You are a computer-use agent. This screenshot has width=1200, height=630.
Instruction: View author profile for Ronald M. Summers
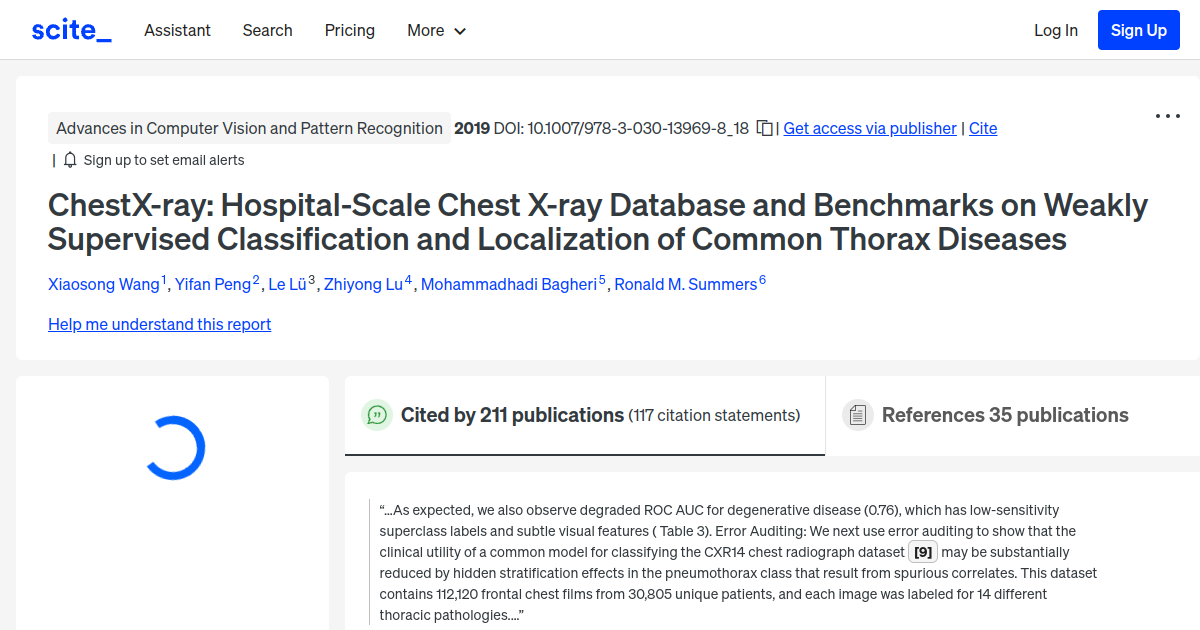coord(686,284)
